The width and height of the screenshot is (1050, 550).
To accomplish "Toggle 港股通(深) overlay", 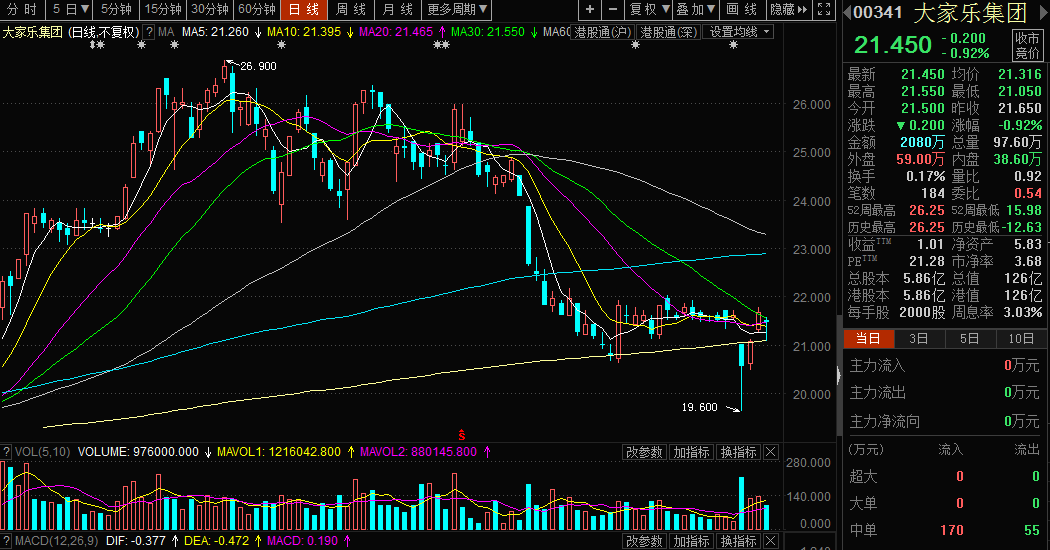I will pos(668,32).
